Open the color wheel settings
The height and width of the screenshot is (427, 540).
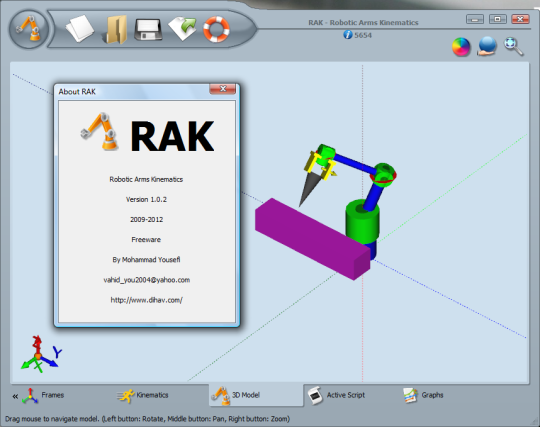pyautogui.click(x=461, y=47)
